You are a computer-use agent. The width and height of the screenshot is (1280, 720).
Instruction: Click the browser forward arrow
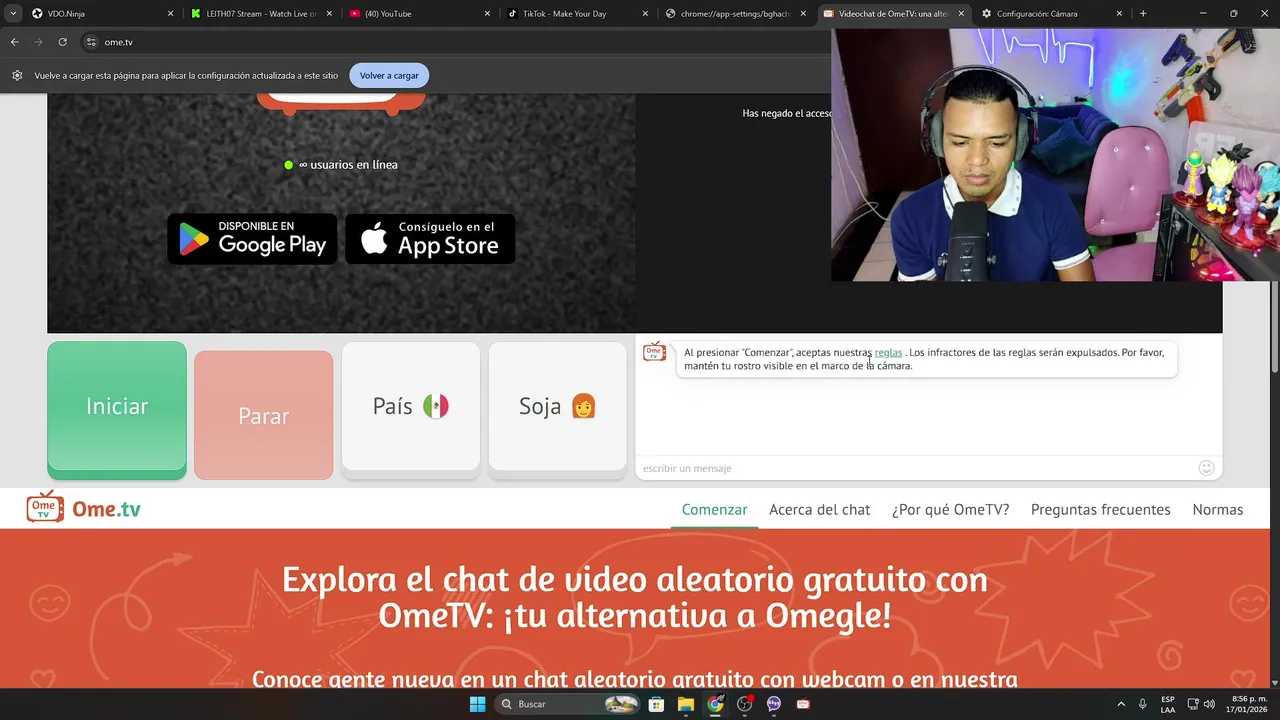(x=38, y=42)
